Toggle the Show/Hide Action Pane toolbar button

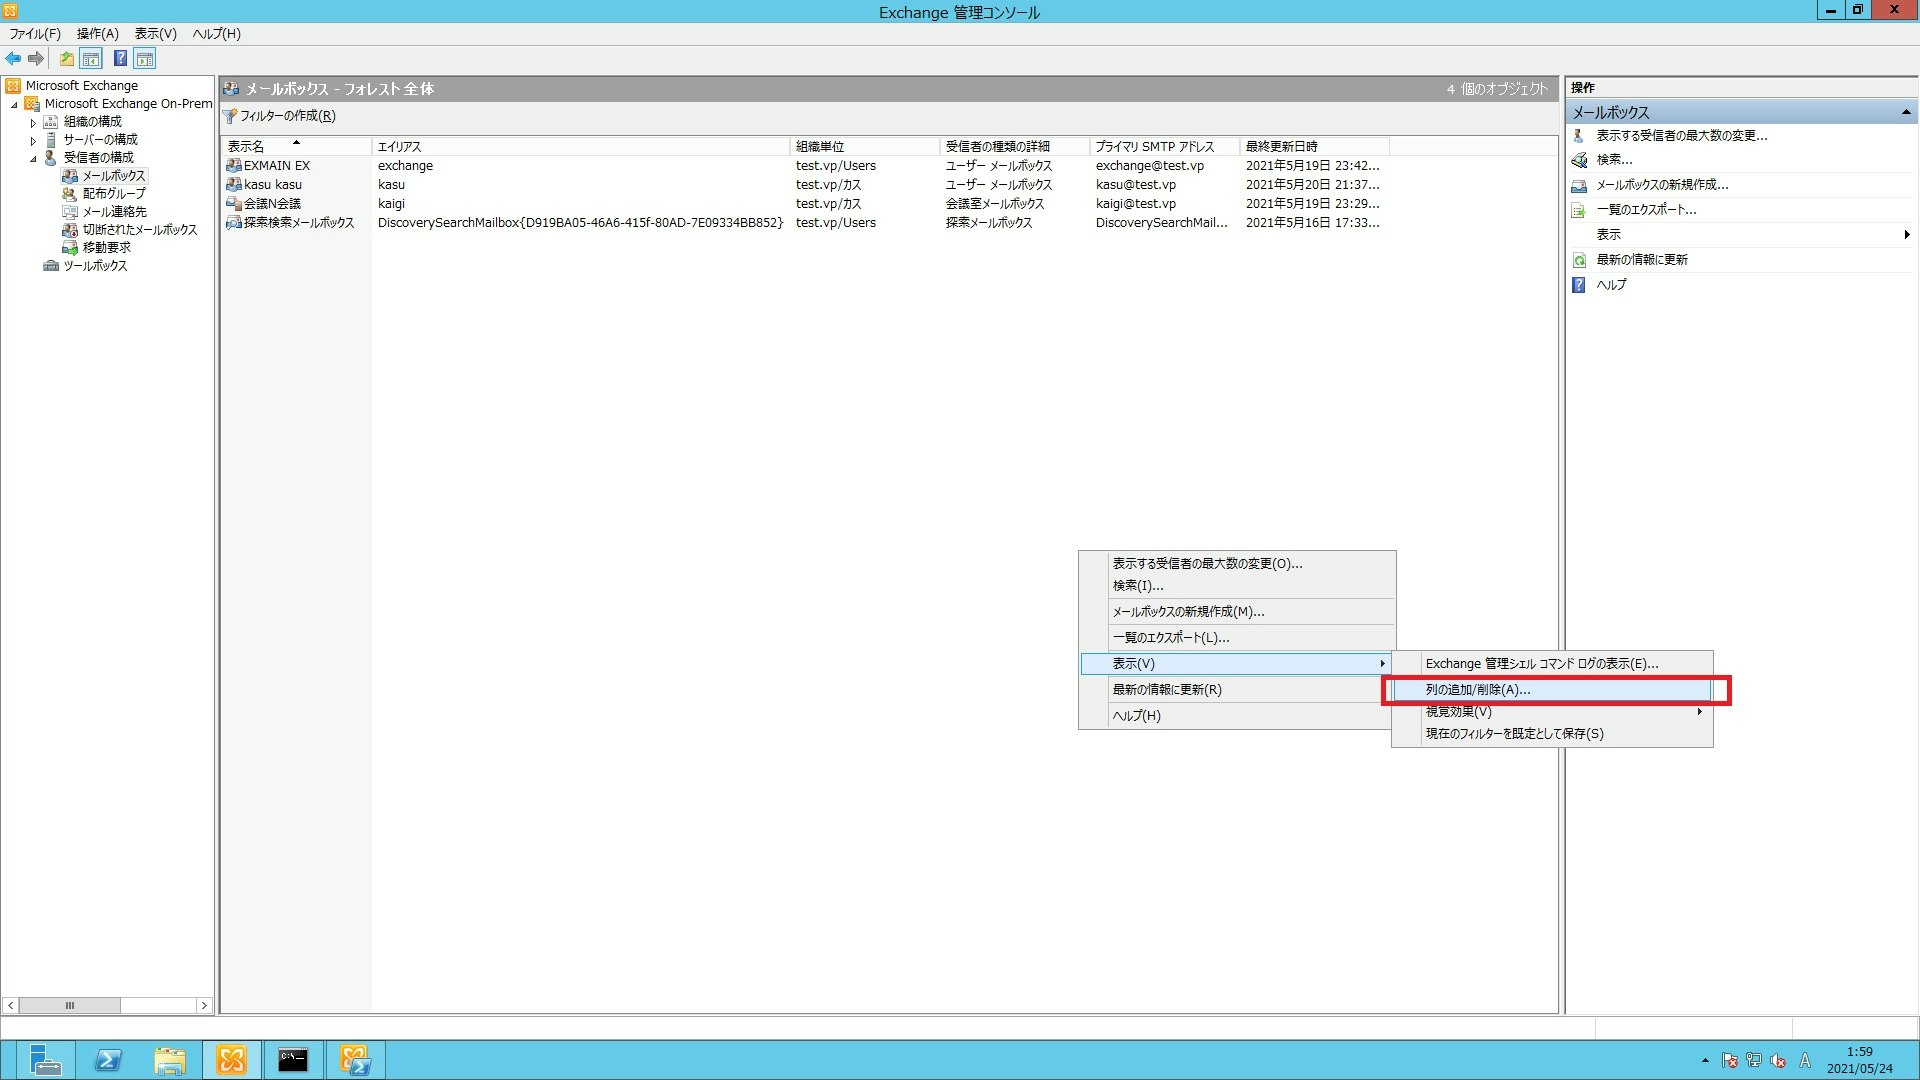[x=145, y=59]
